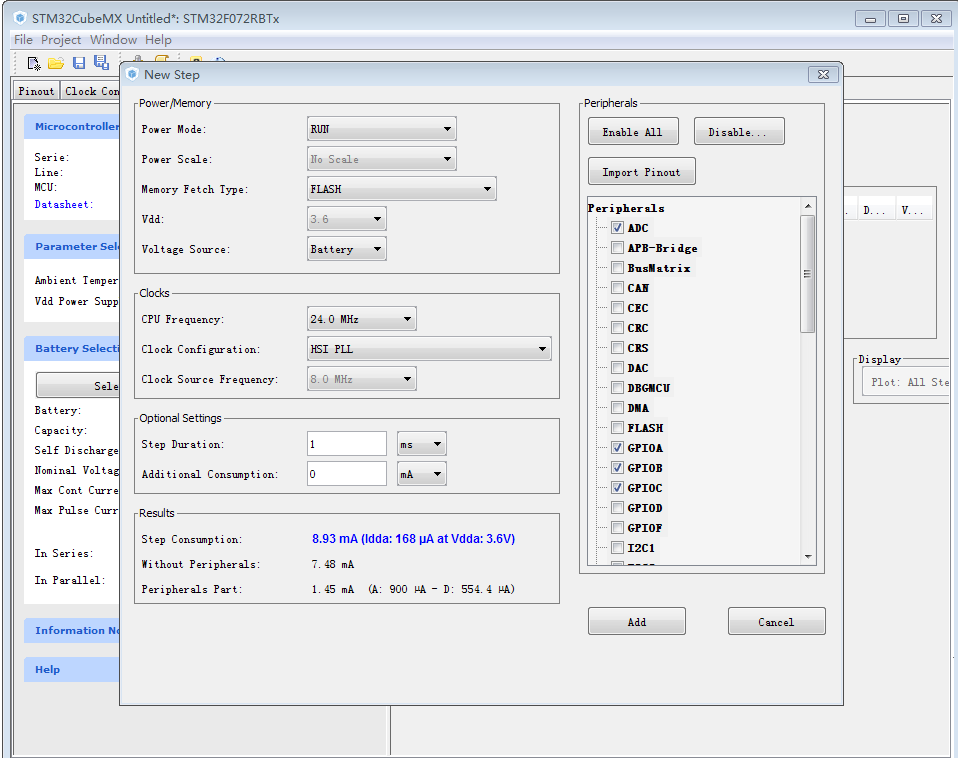
Task: Click Cancel in the New Step dialog
Action: (777, 621)
